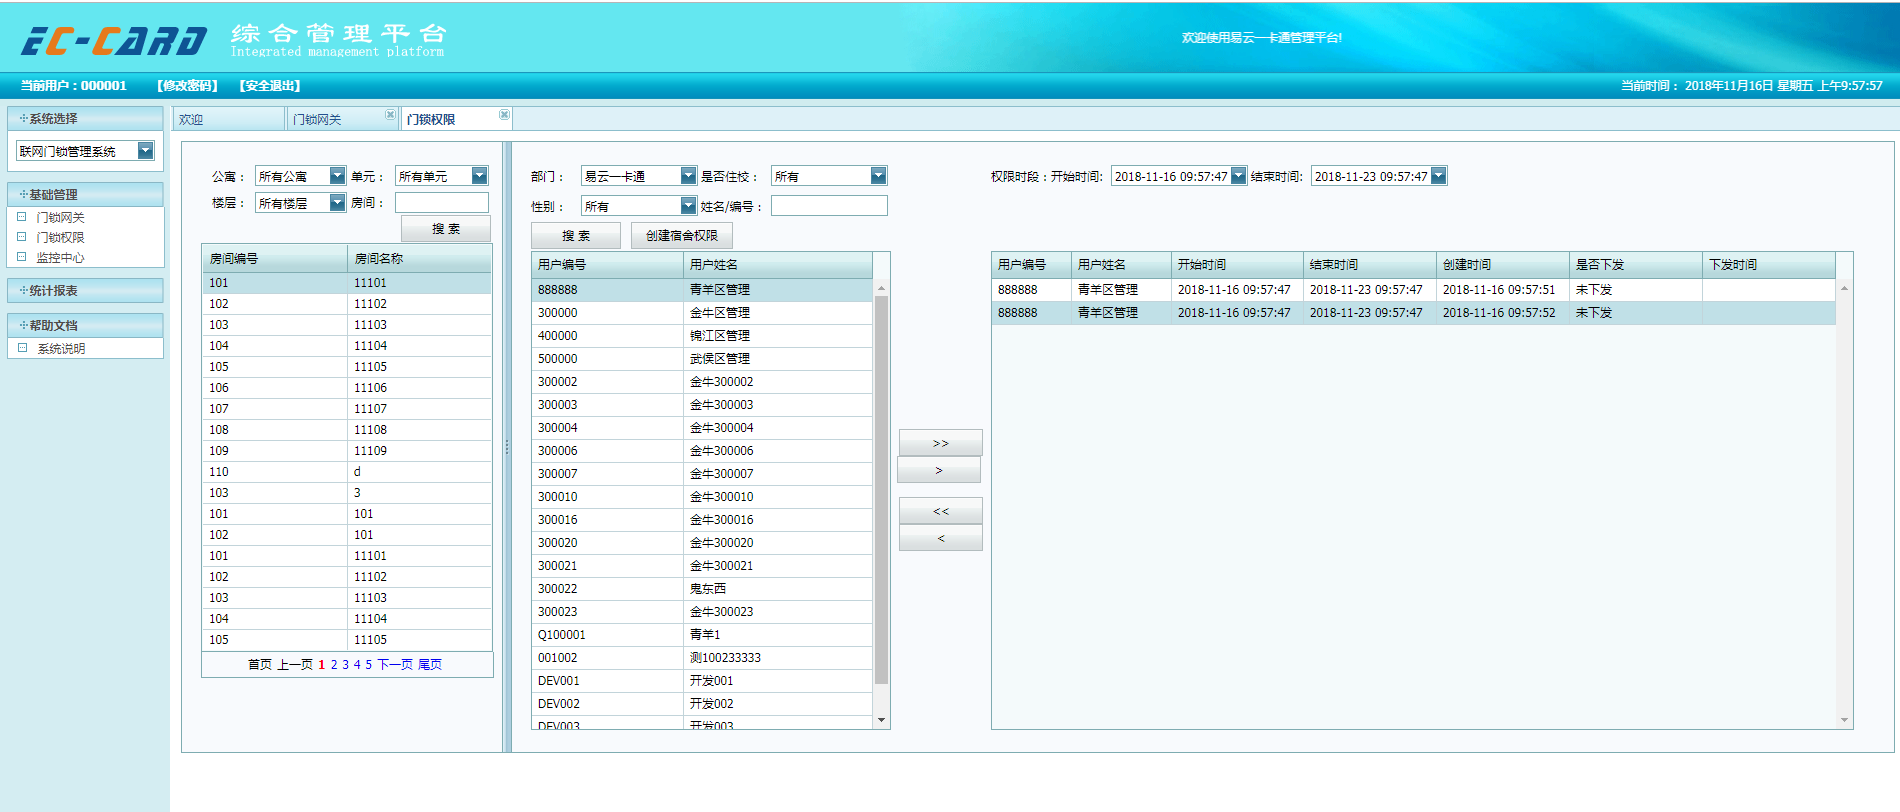Open 监控中心 in the sidebar

[60, 257]
